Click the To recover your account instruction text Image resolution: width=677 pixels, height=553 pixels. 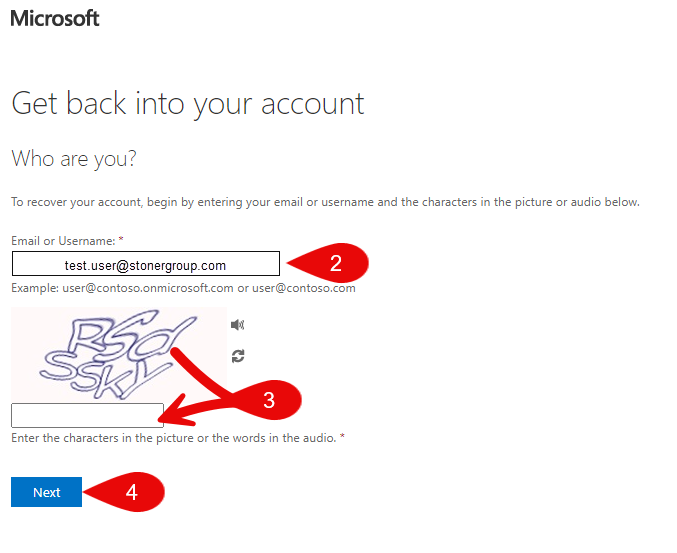(325, 202)
